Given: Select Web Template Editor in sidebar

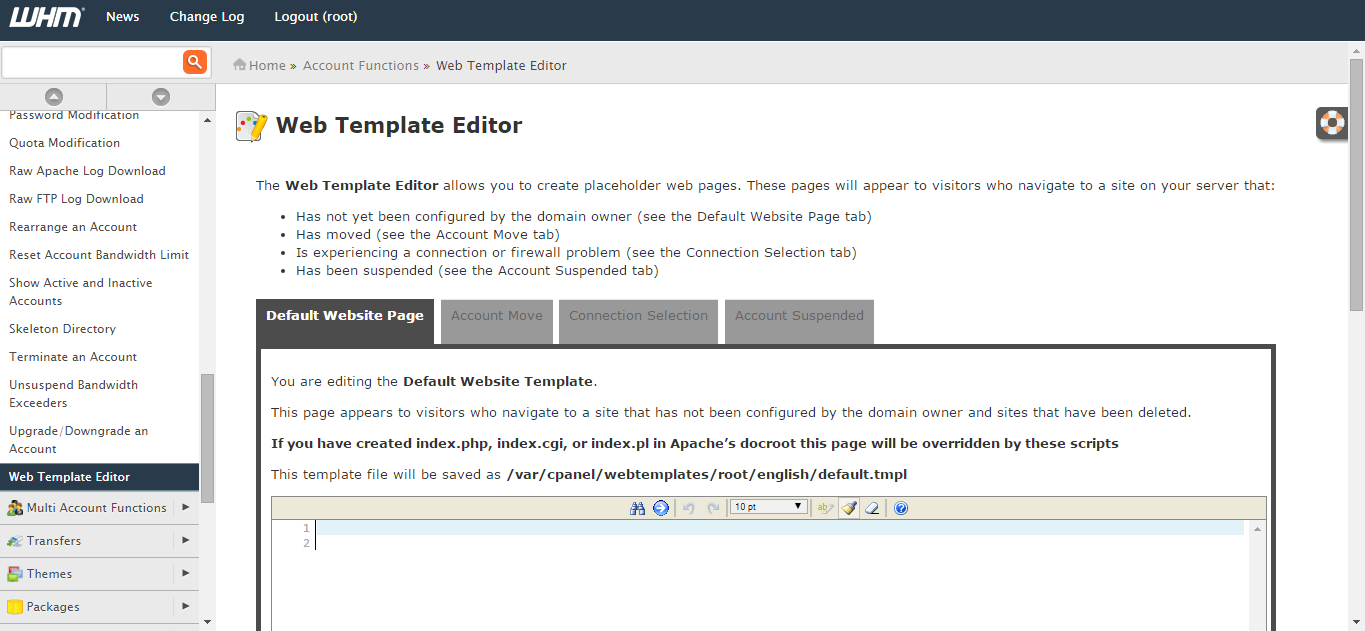Looking at the screenshot, I should (100, 477).
